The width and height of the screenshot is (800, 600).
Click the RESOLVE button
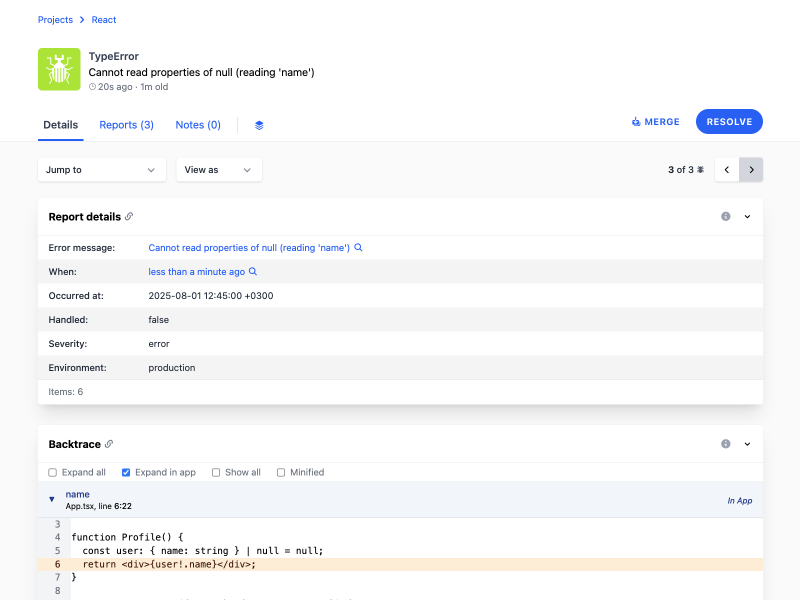pos(730,121)
